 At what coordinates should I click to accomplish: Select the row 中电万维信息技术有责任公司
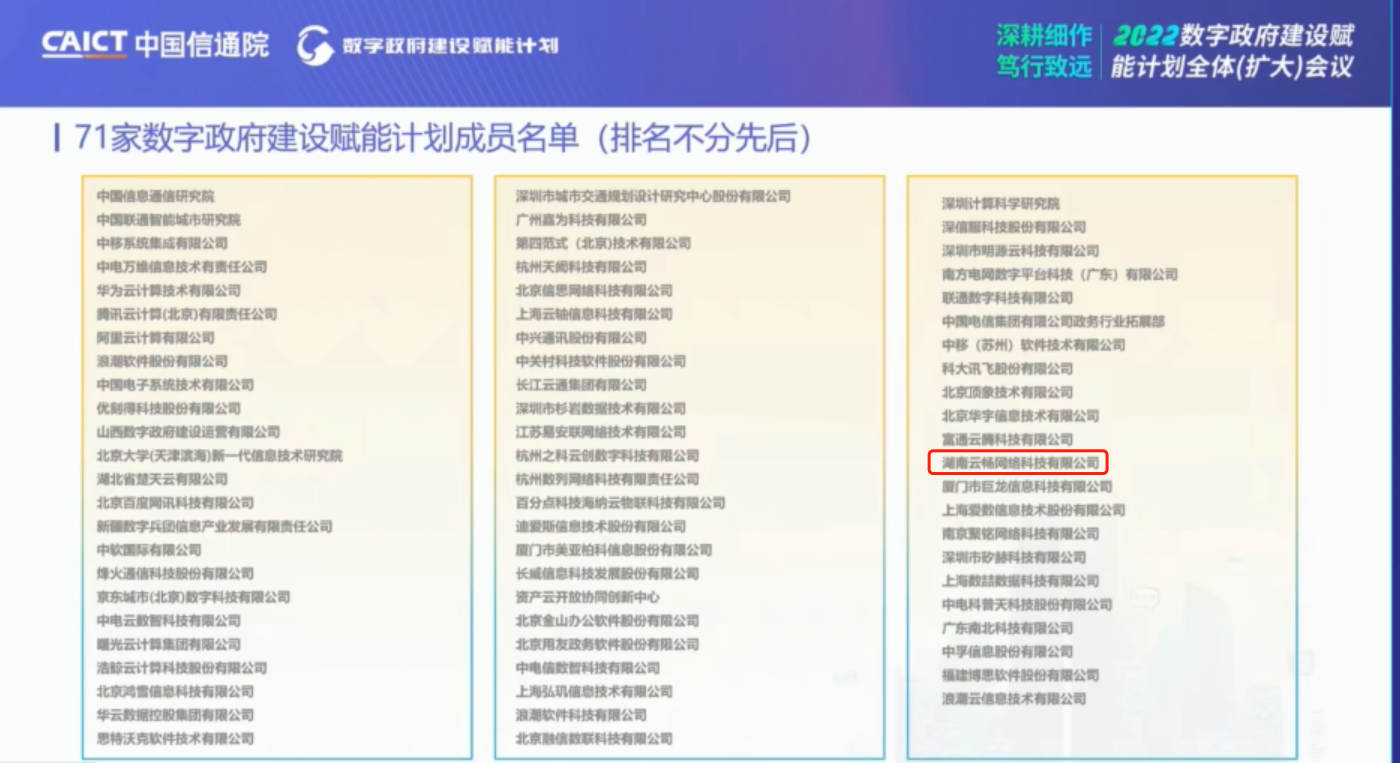(x=182, y=267)
